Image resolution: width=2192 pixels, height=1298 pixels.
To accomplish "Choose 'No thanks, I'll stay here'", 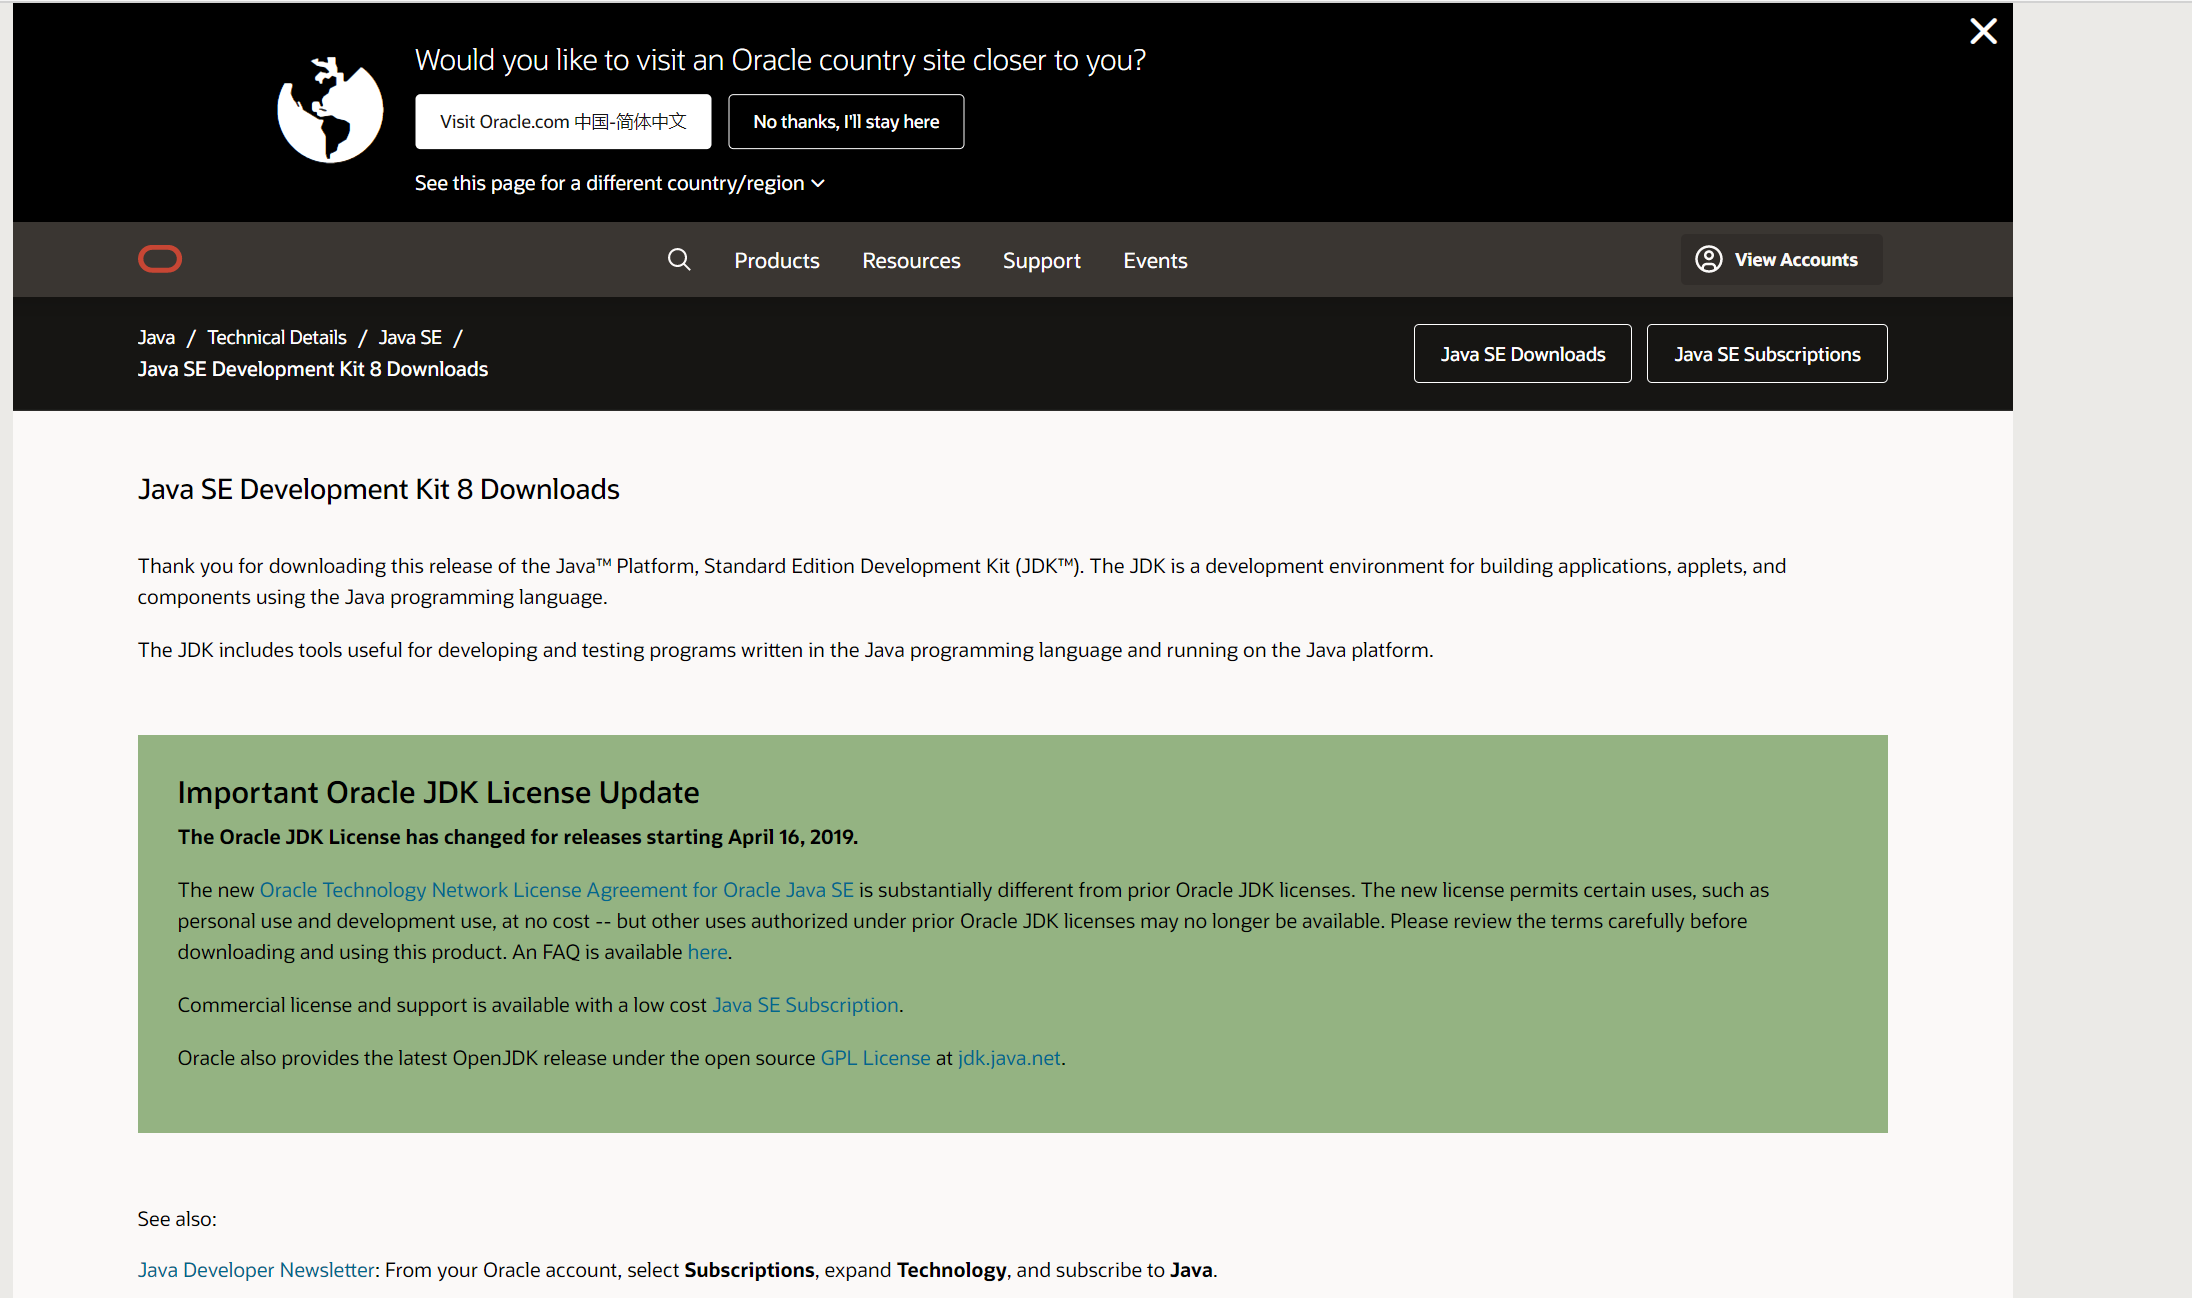I will (x=846, y=122).
